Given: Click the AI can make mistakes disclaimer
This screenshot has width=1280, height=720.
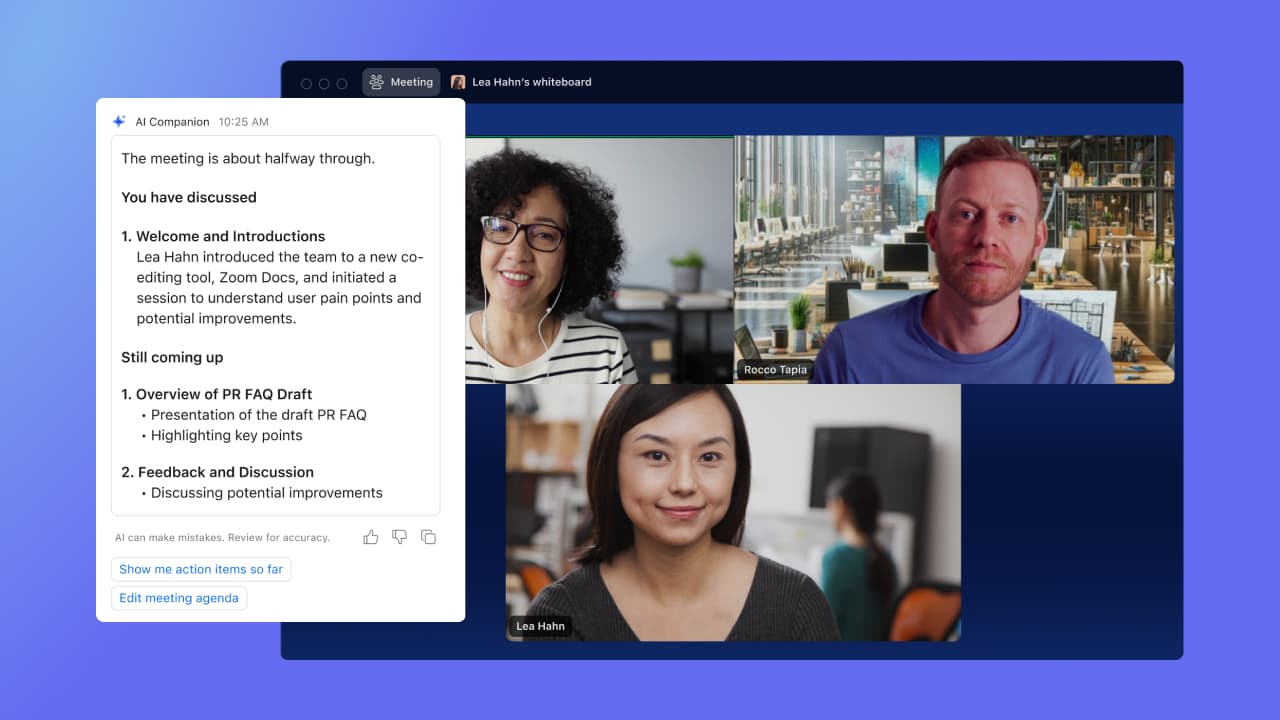Looking at the screenshot, I should [222, 537].
